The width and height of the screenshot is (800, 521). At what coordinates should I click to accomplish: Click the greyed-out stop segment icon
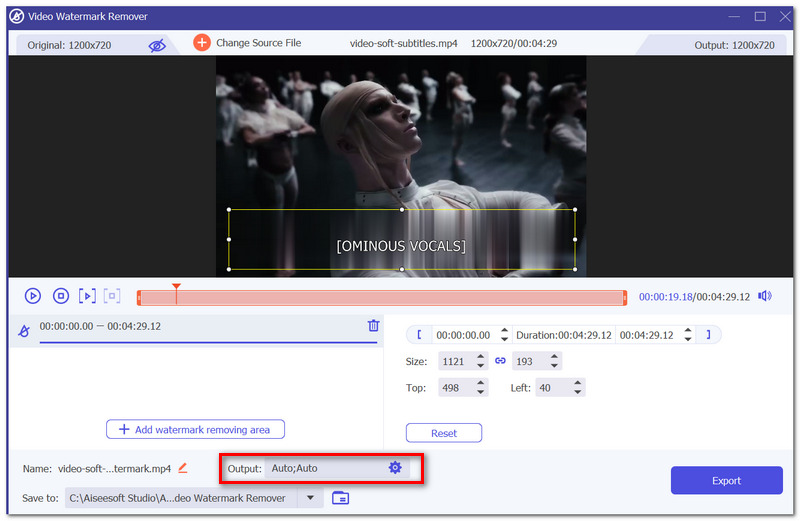click(112, 296)
